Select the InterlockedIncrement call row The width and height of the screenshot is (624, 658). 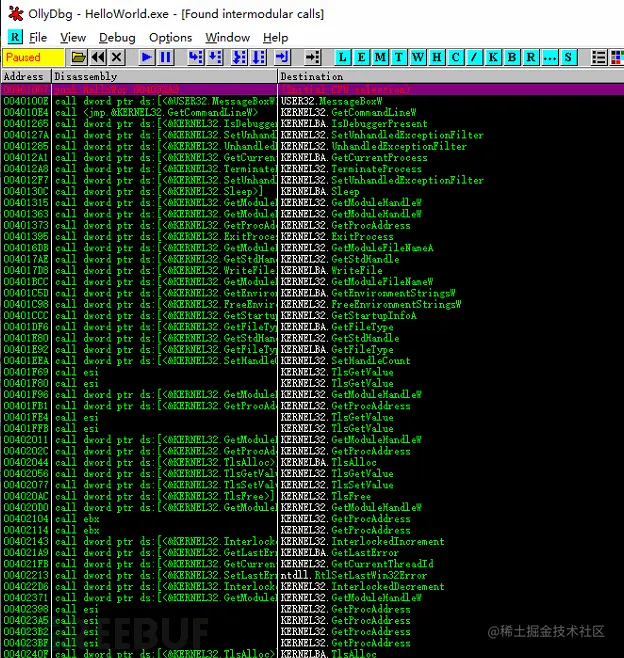click(313, 541)
